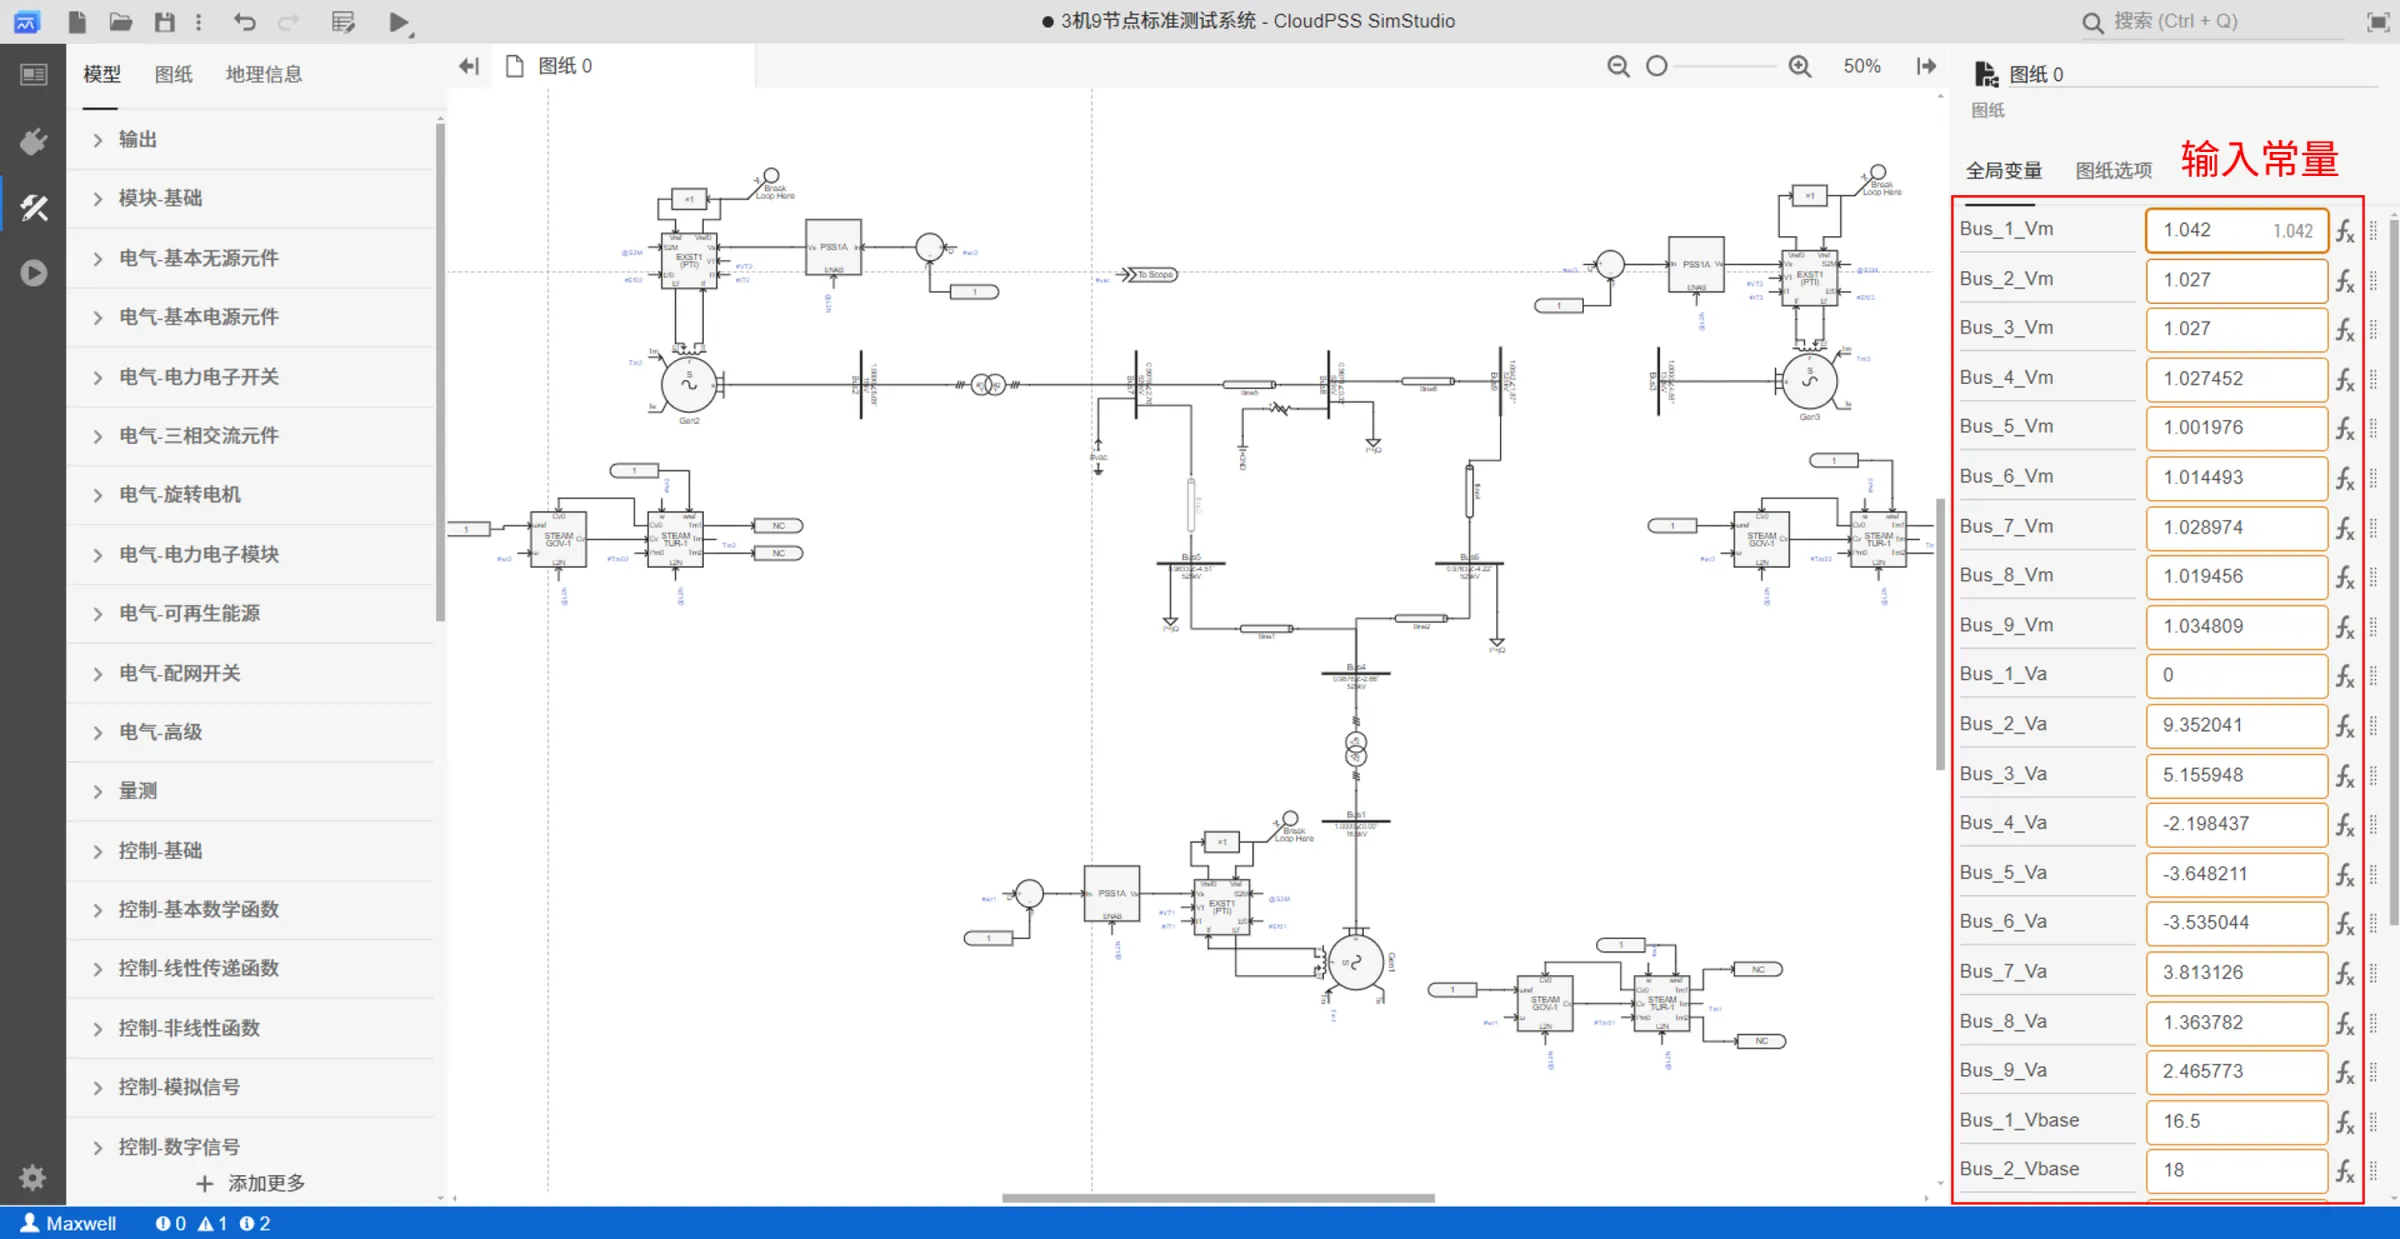Viewport: 2400px width, 1239px height.
Task: Open settings gear in left sidebar
Action: click(33, 1177)
